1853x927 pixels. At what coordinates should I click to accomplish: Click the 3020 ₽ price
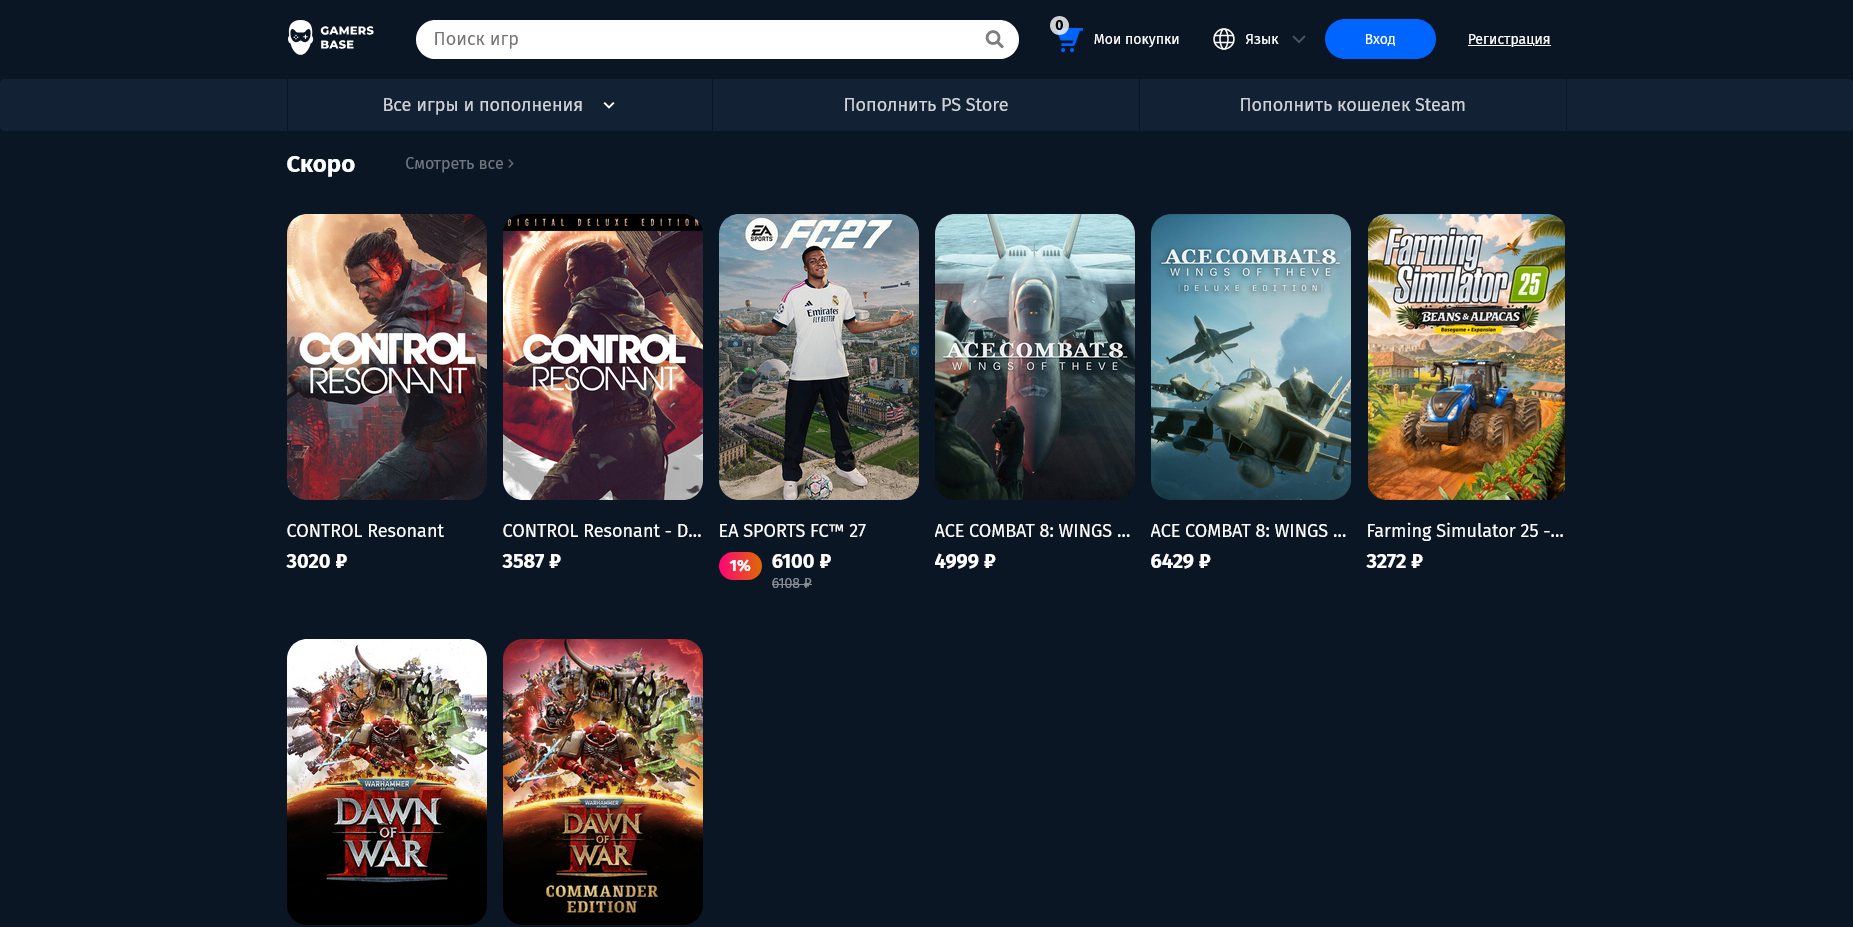pos(317,561)
